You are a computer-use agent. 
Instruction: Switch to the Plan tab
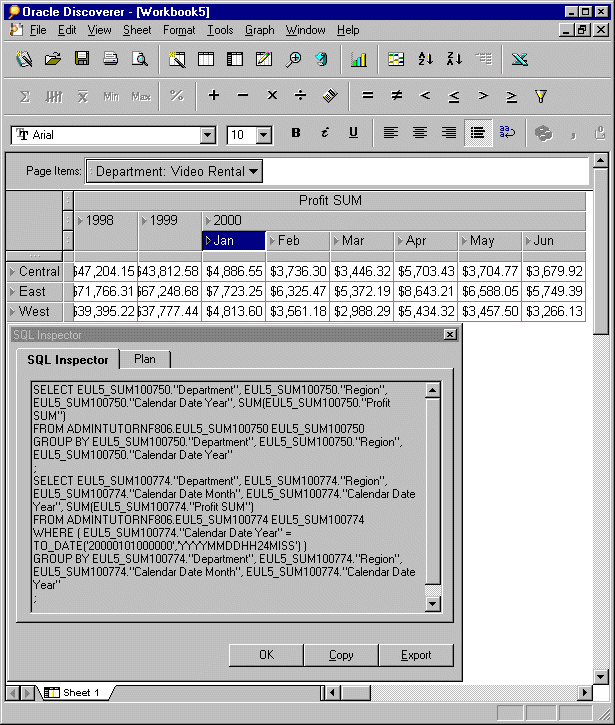tap(145, 359)
